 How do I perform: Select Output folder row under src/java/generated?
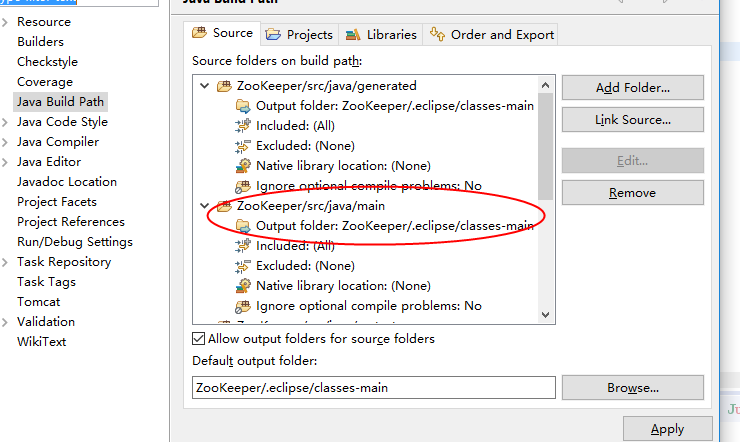(x=395, y=106)
